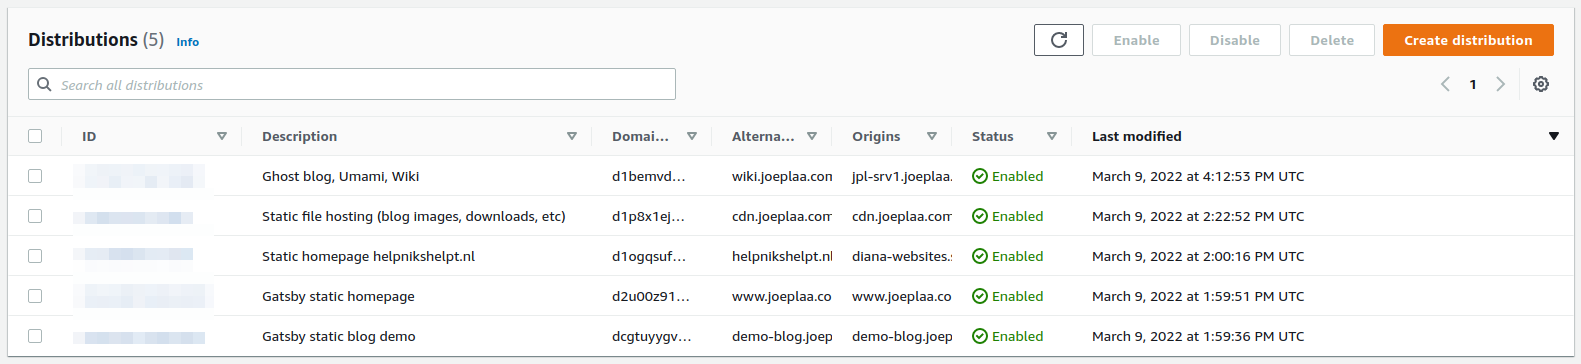Screen dimensions: 1581x364
Task: Click the Delete button
Action: (1332, 40)
